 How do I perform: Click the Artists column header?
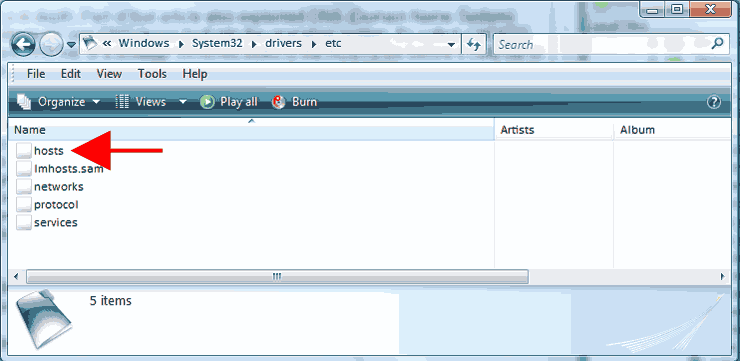point(555,130)
